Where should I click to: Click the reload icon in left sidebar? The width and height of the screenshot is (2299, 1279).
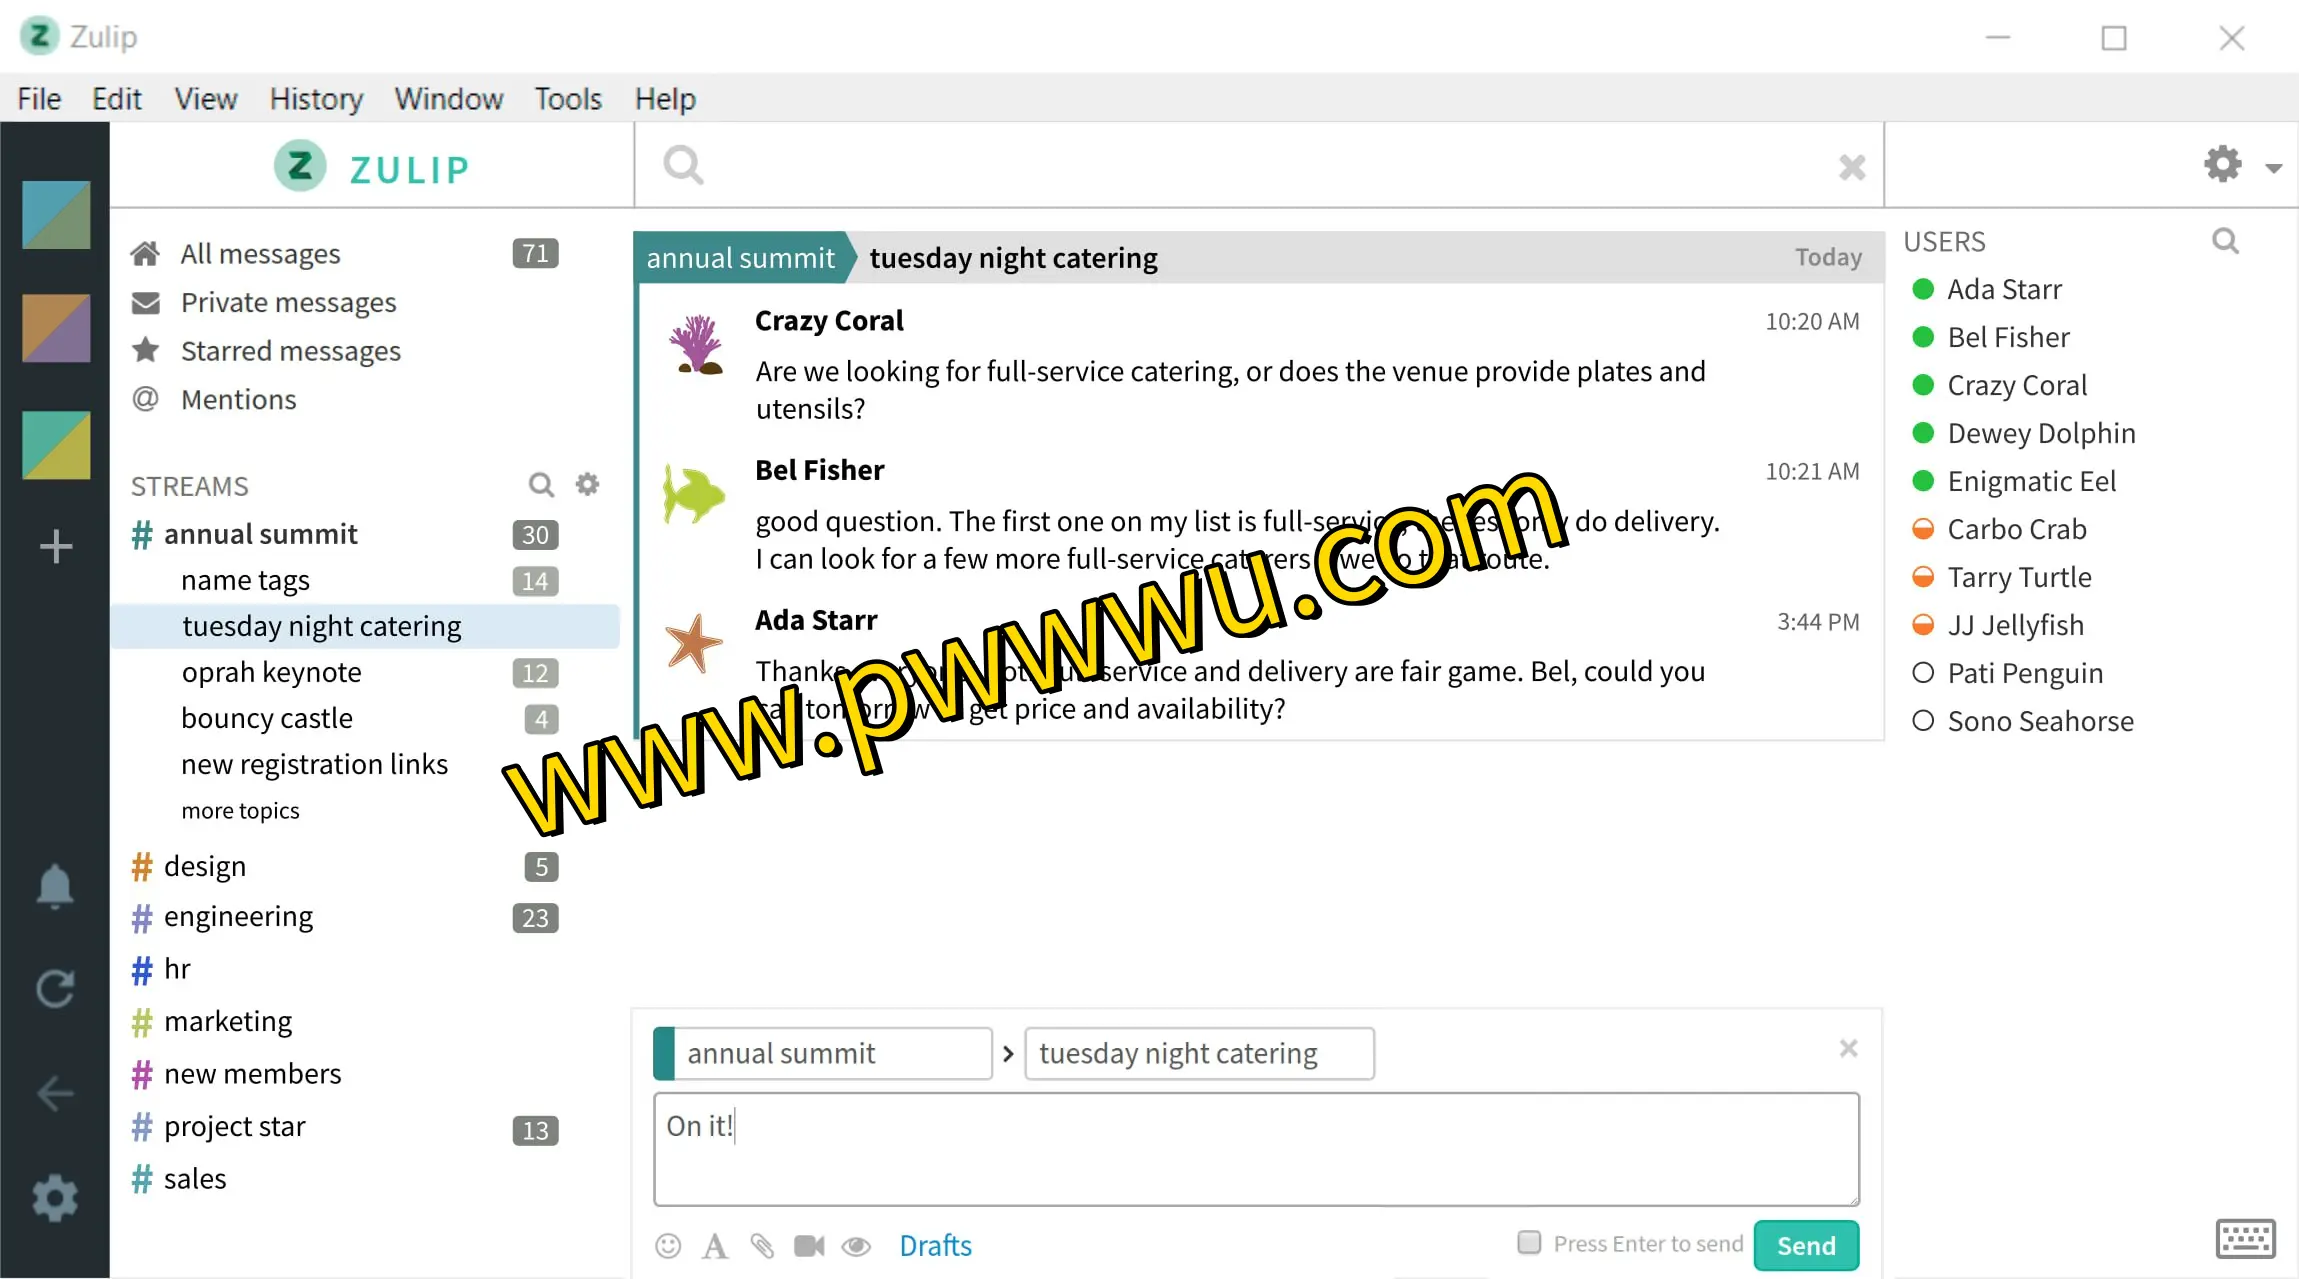point(55,989)
